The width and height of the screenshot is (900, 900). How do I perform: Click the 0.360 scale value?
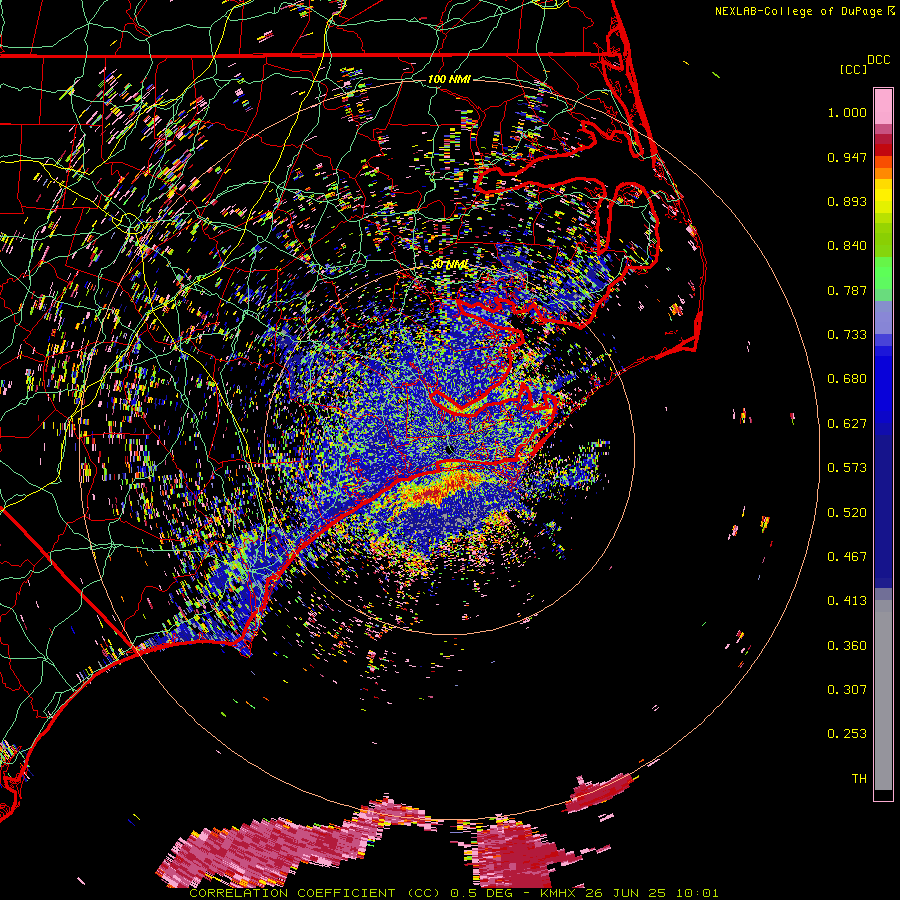[847, 646]
